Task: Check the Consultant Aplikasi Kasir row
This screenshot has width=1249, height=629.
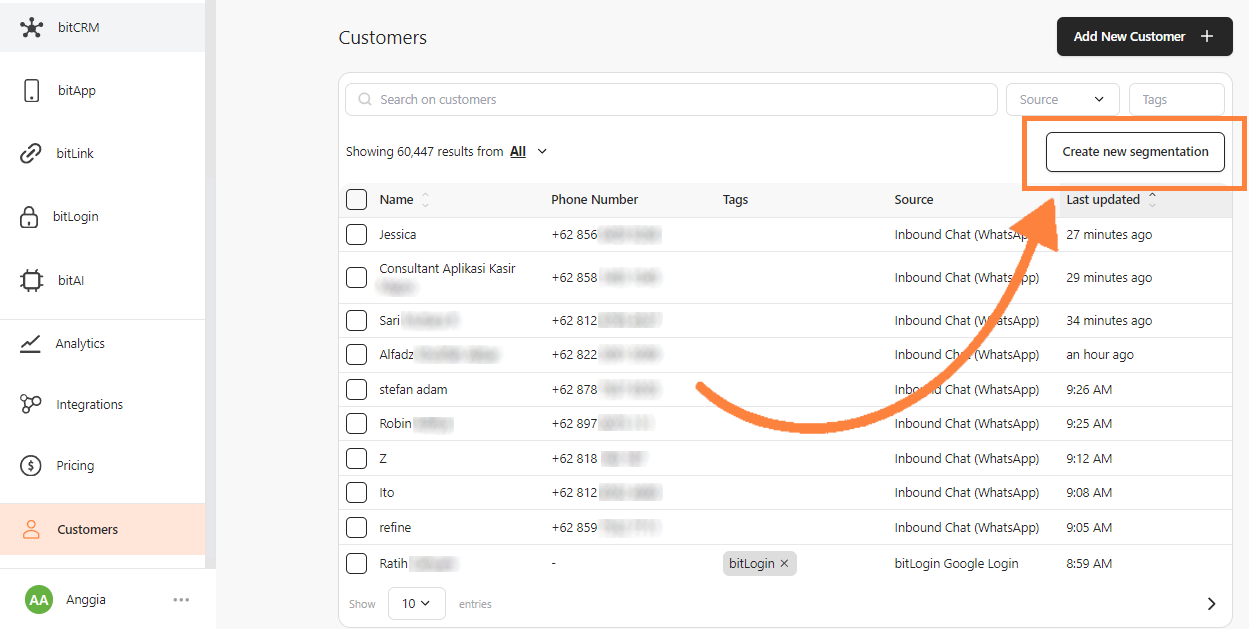Action: (356, 277)
